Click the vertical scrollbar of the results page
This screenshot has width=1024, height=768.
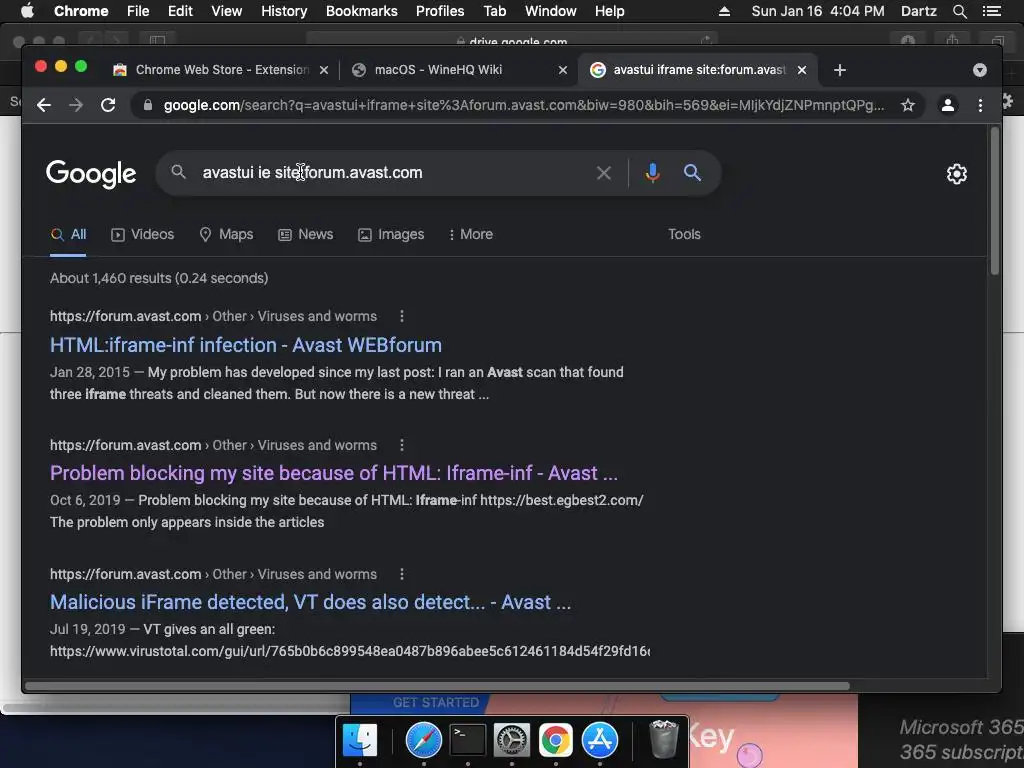[995, 201]
